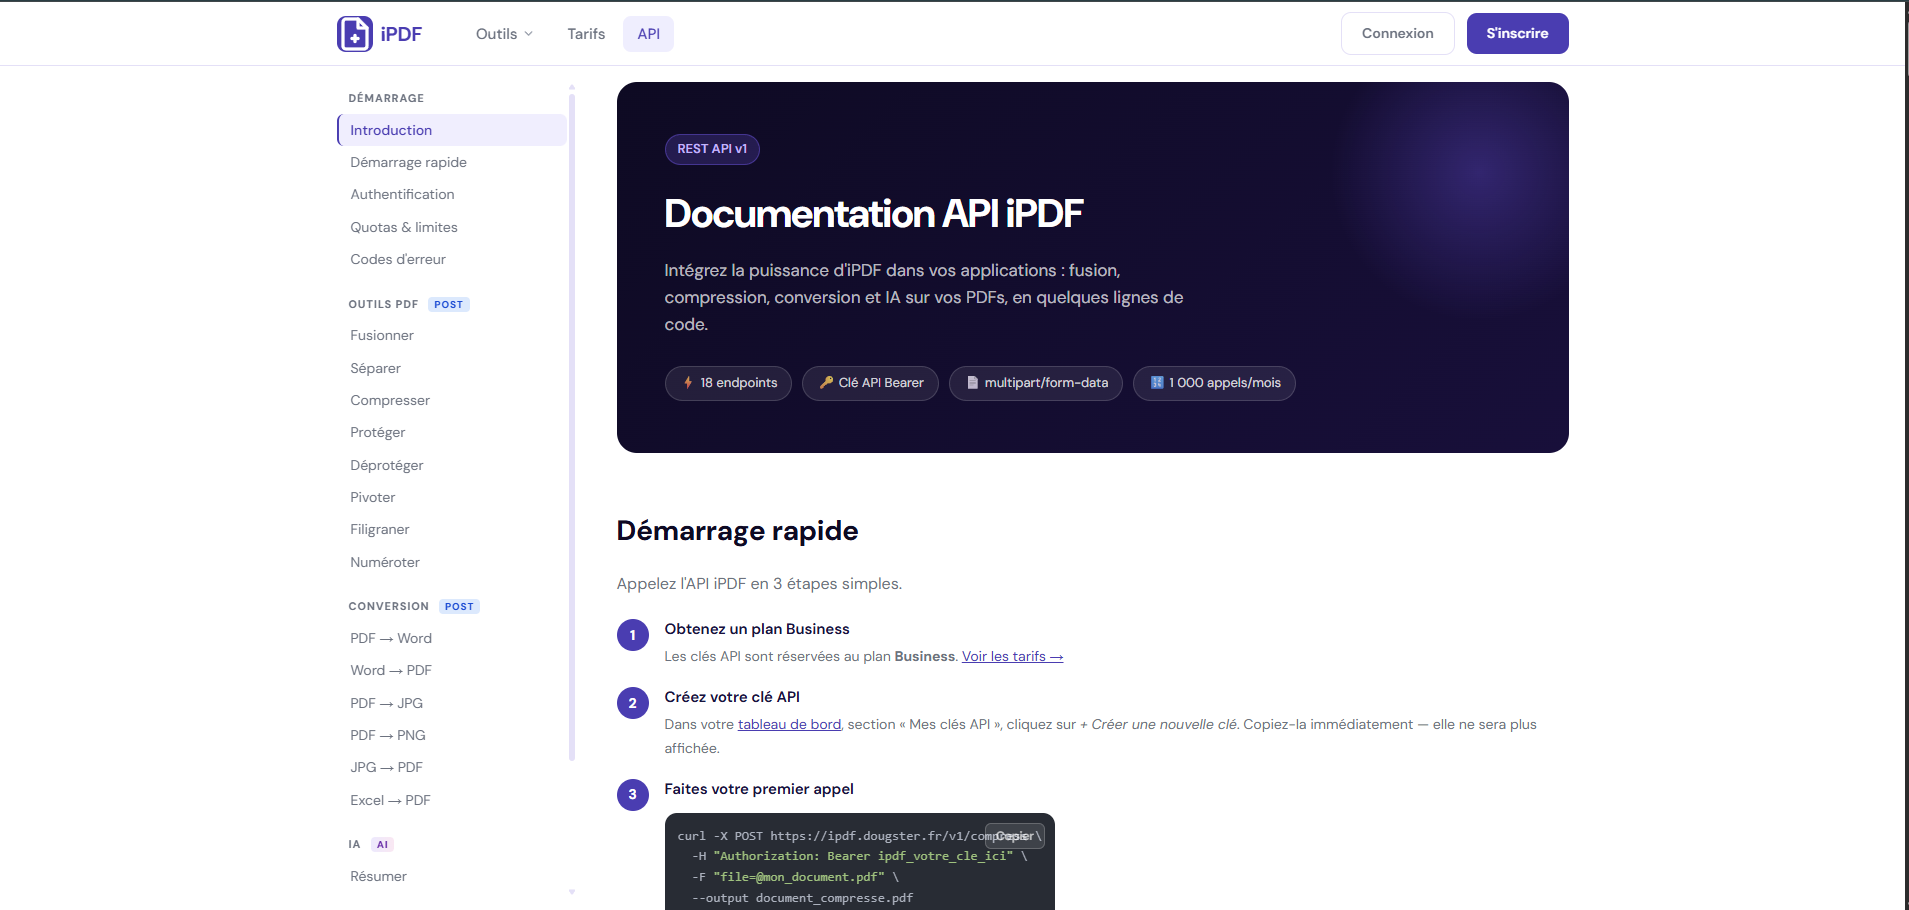Click the REST API v1 badge
Screen dimensions: 1909x910
tap(712, 149)
